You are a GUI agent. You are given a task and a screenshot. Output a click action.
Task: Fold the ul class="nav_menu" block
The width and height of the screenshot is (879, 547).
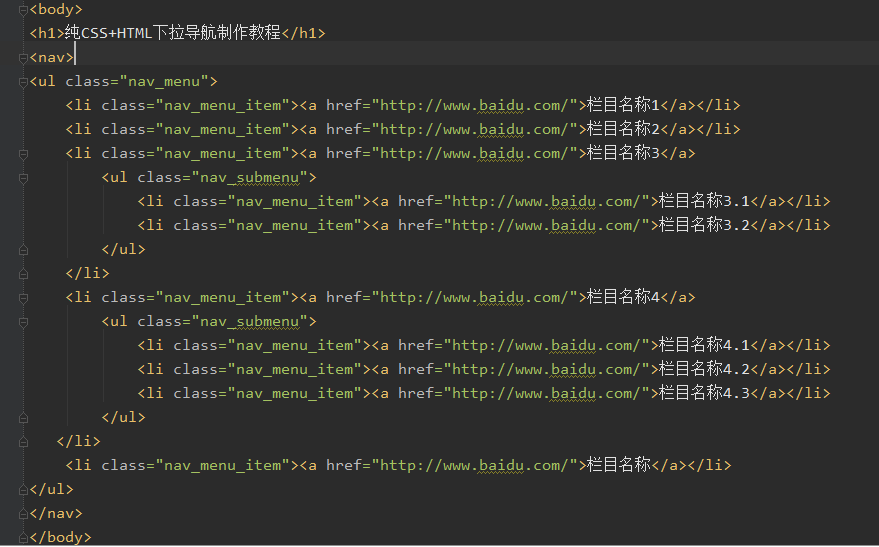[24, 82]
